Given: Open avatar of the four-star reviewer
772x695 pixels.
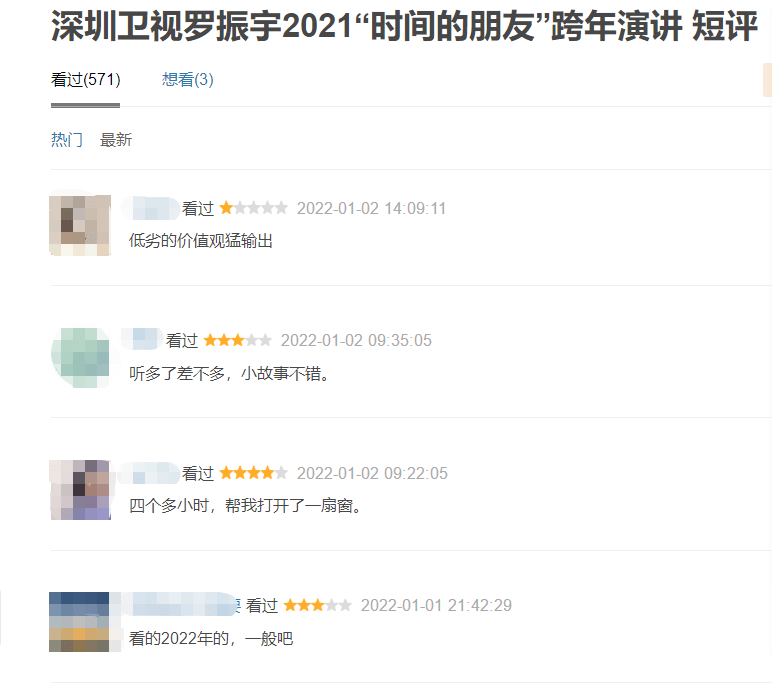Looking at the screenshot, I should pyautogui.click(x=81, y=490).
